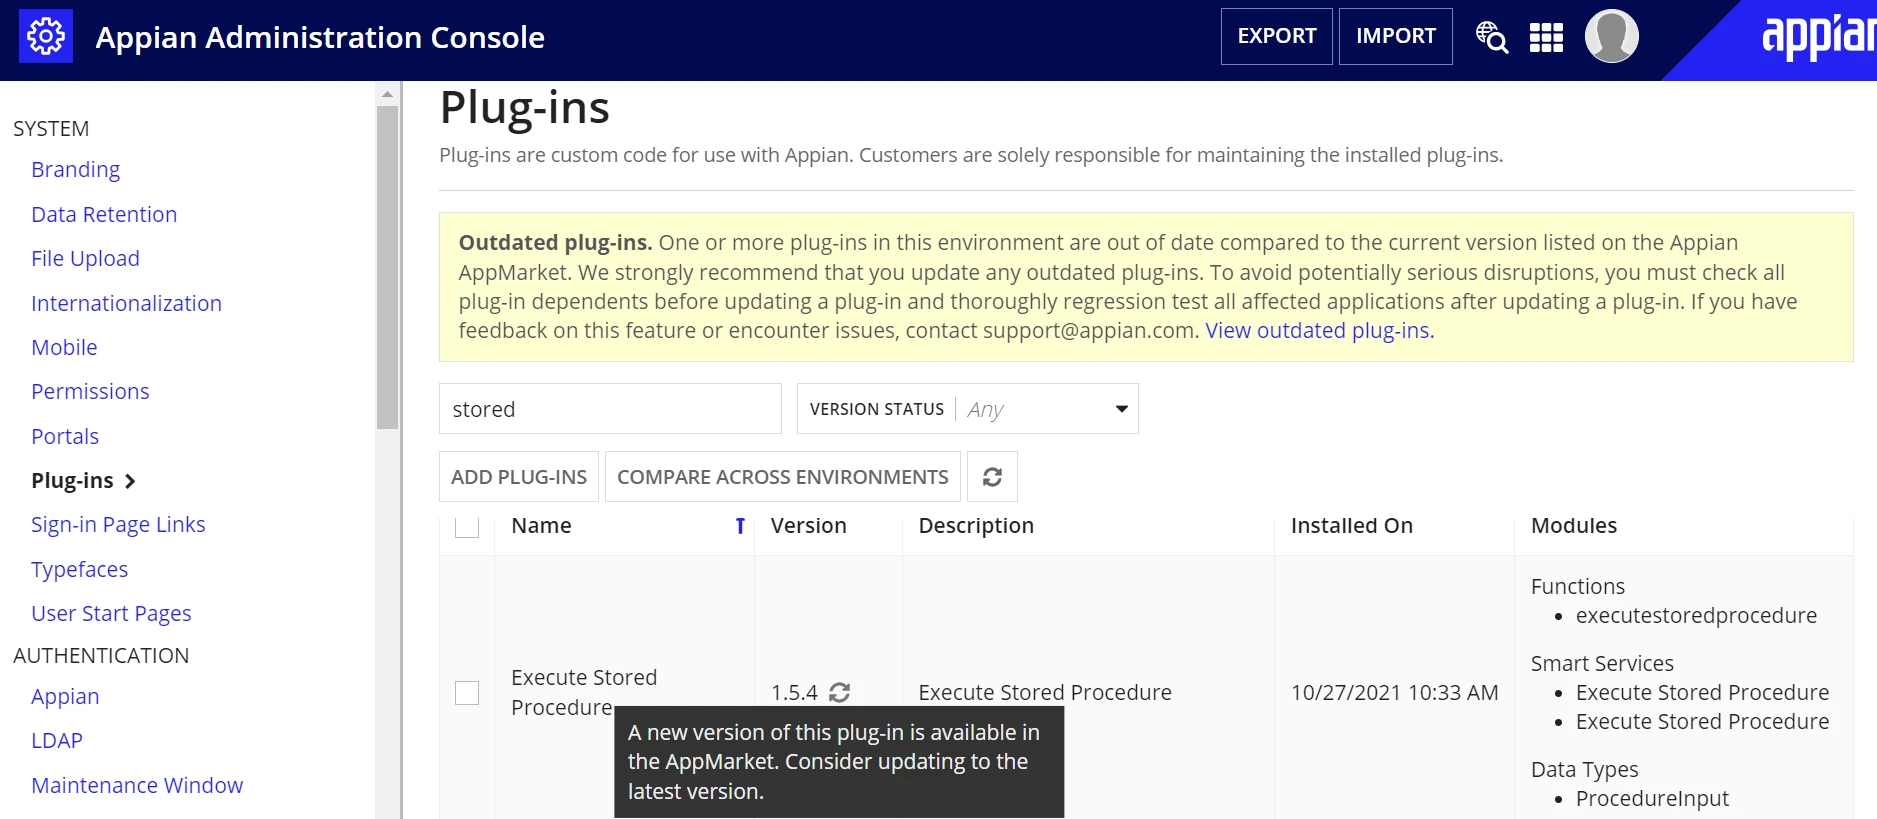1877x819 pixels.
Task: Open File Upload settings
Action: [85, 259]
